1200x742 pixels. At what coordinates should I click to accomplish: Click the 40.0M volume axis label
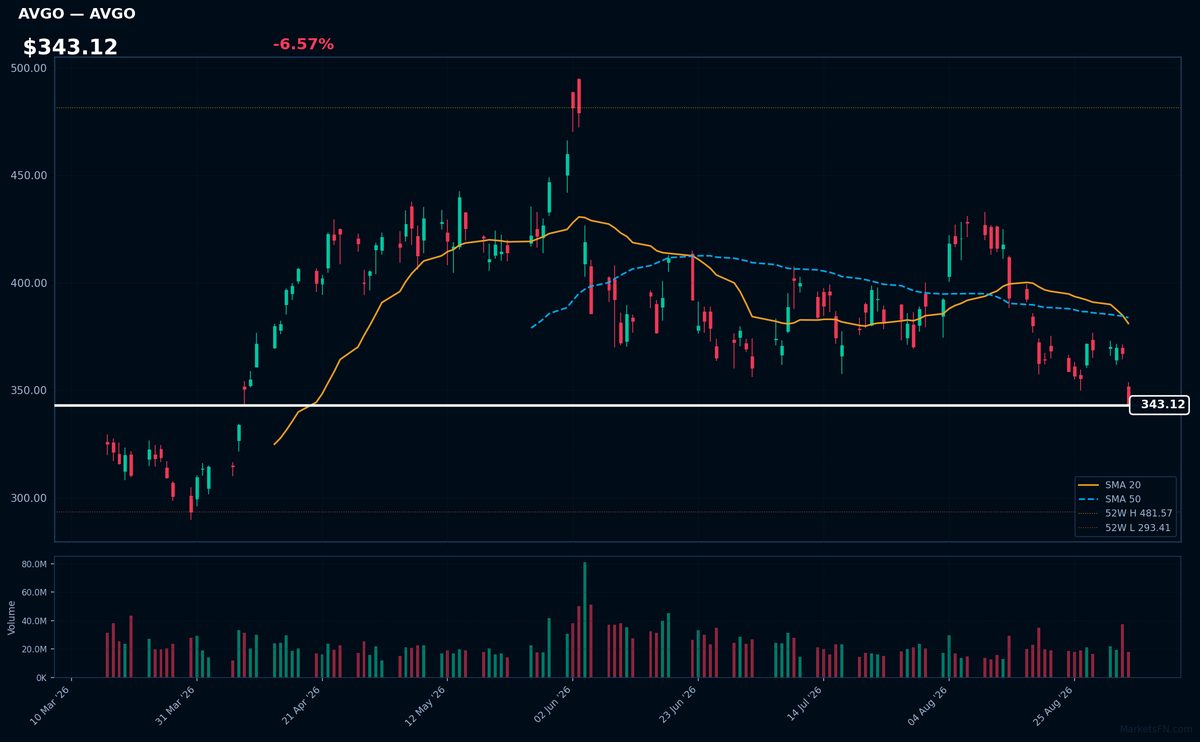(34, 621)
